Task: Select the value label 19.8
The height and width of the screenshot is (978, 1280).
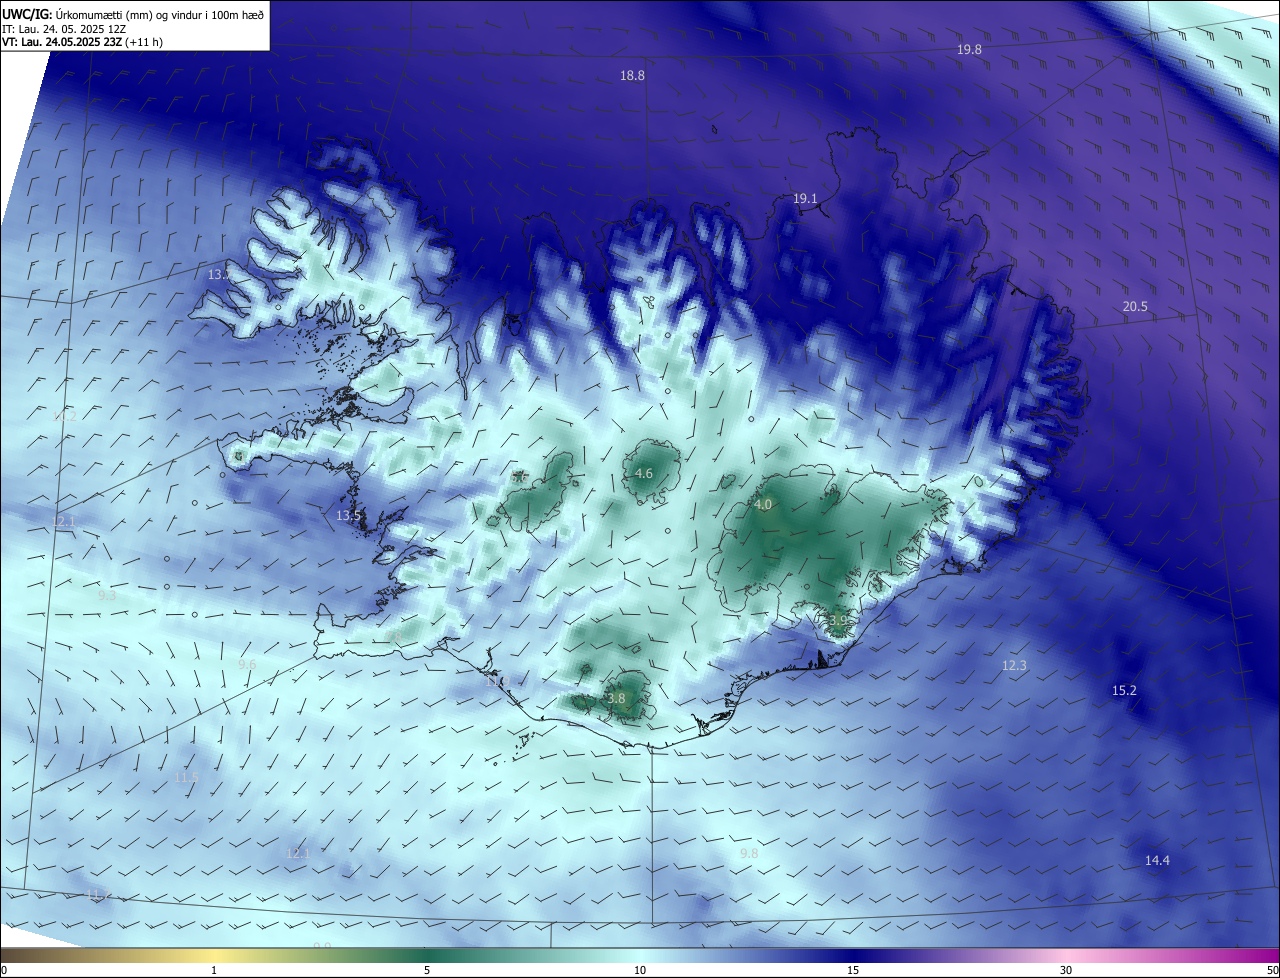Action: [x=969, y=50]
